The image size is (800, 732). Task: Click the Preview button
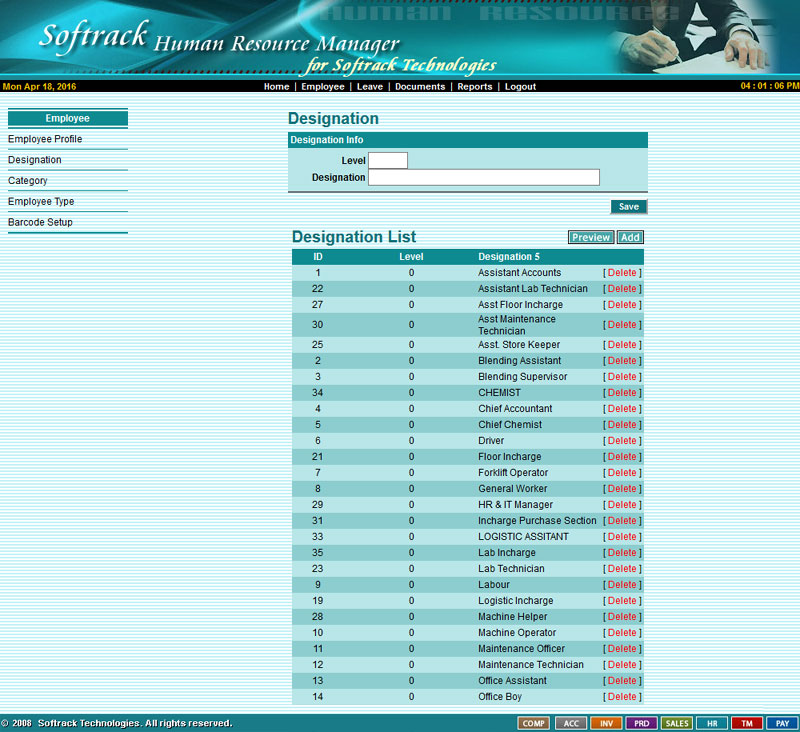pos(591,237)
